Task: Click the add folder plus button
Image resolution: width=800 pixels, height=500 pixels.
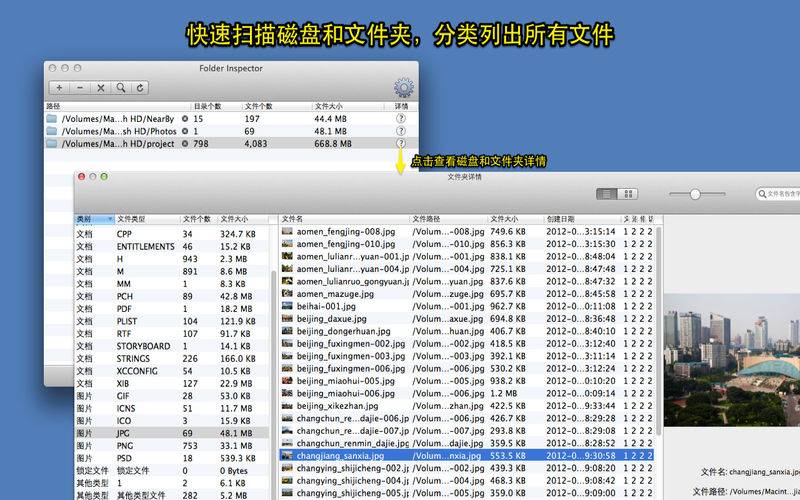Action: click(59, 88)
